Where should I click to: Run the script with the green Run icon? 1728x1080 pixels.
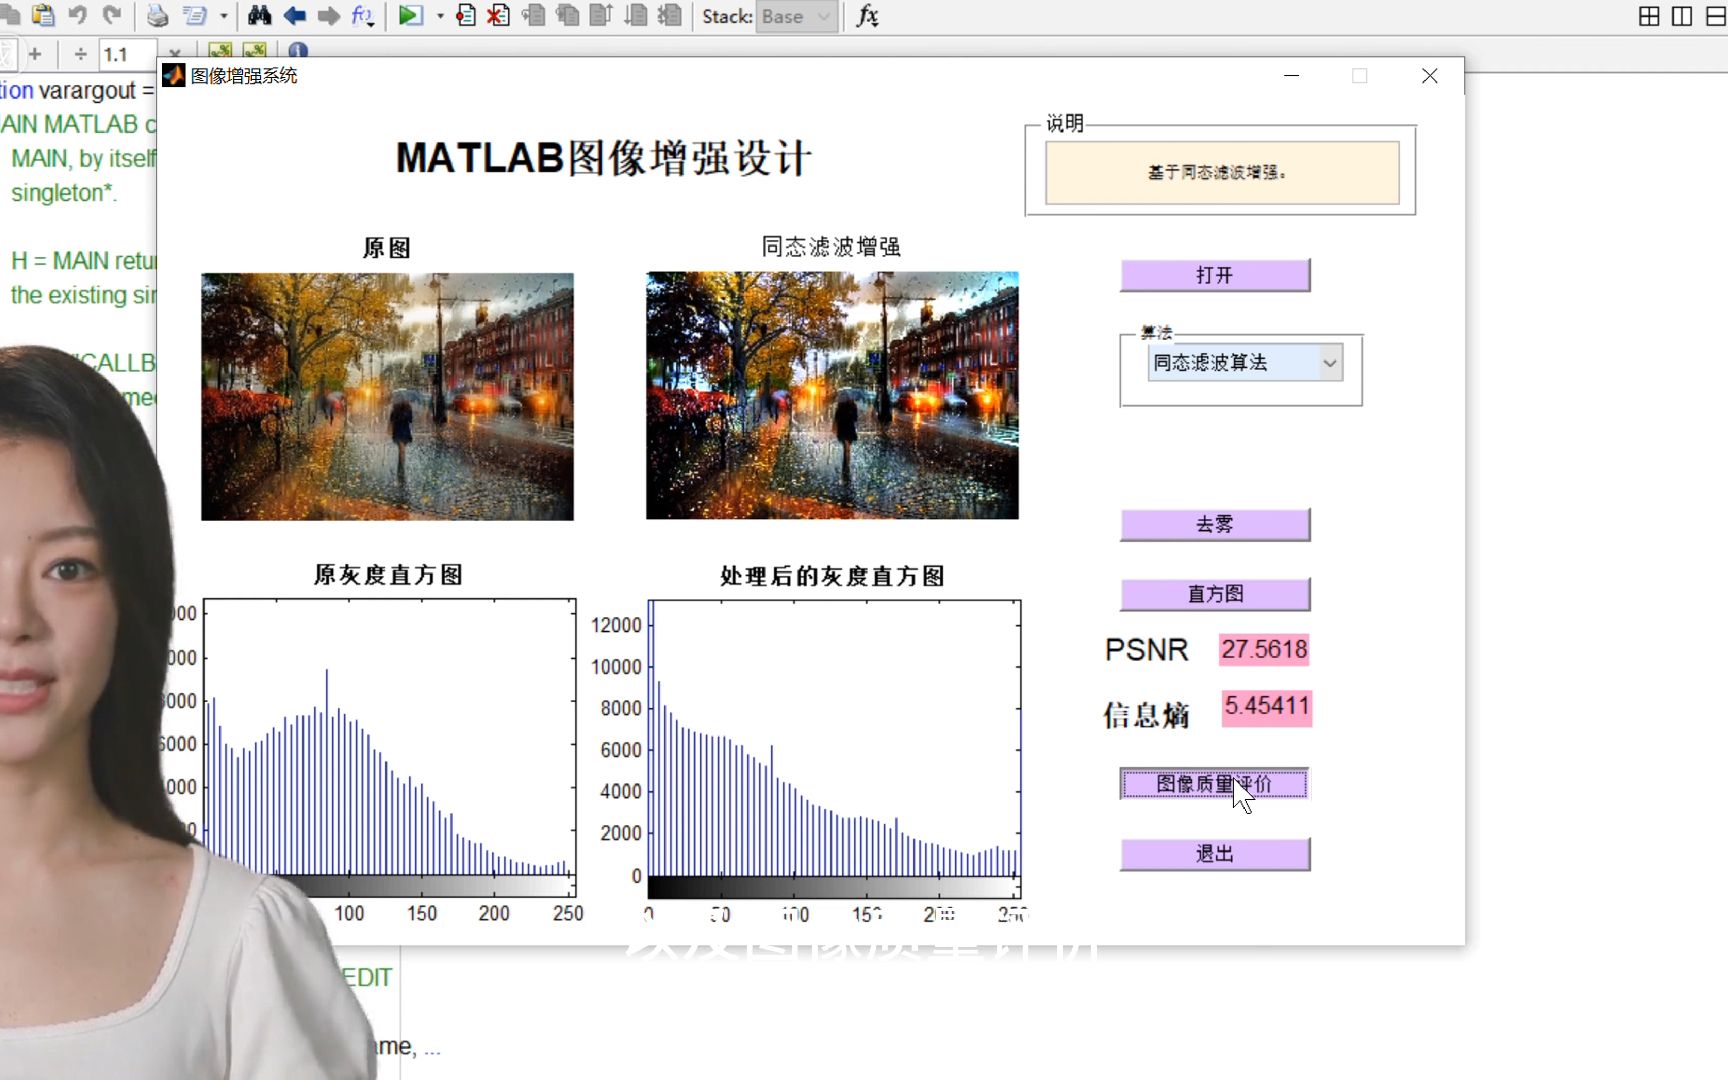point(410,16)
